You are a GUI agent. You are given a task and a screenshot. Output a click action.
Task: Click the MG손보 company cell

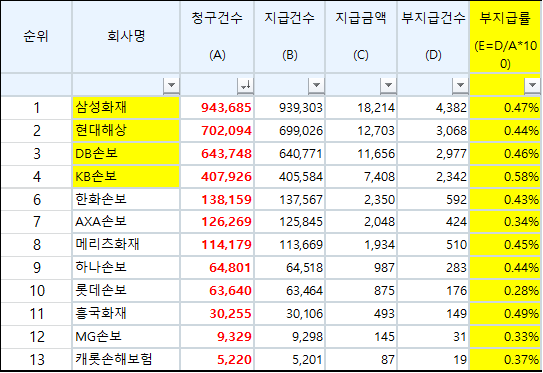tap(126, 337)
